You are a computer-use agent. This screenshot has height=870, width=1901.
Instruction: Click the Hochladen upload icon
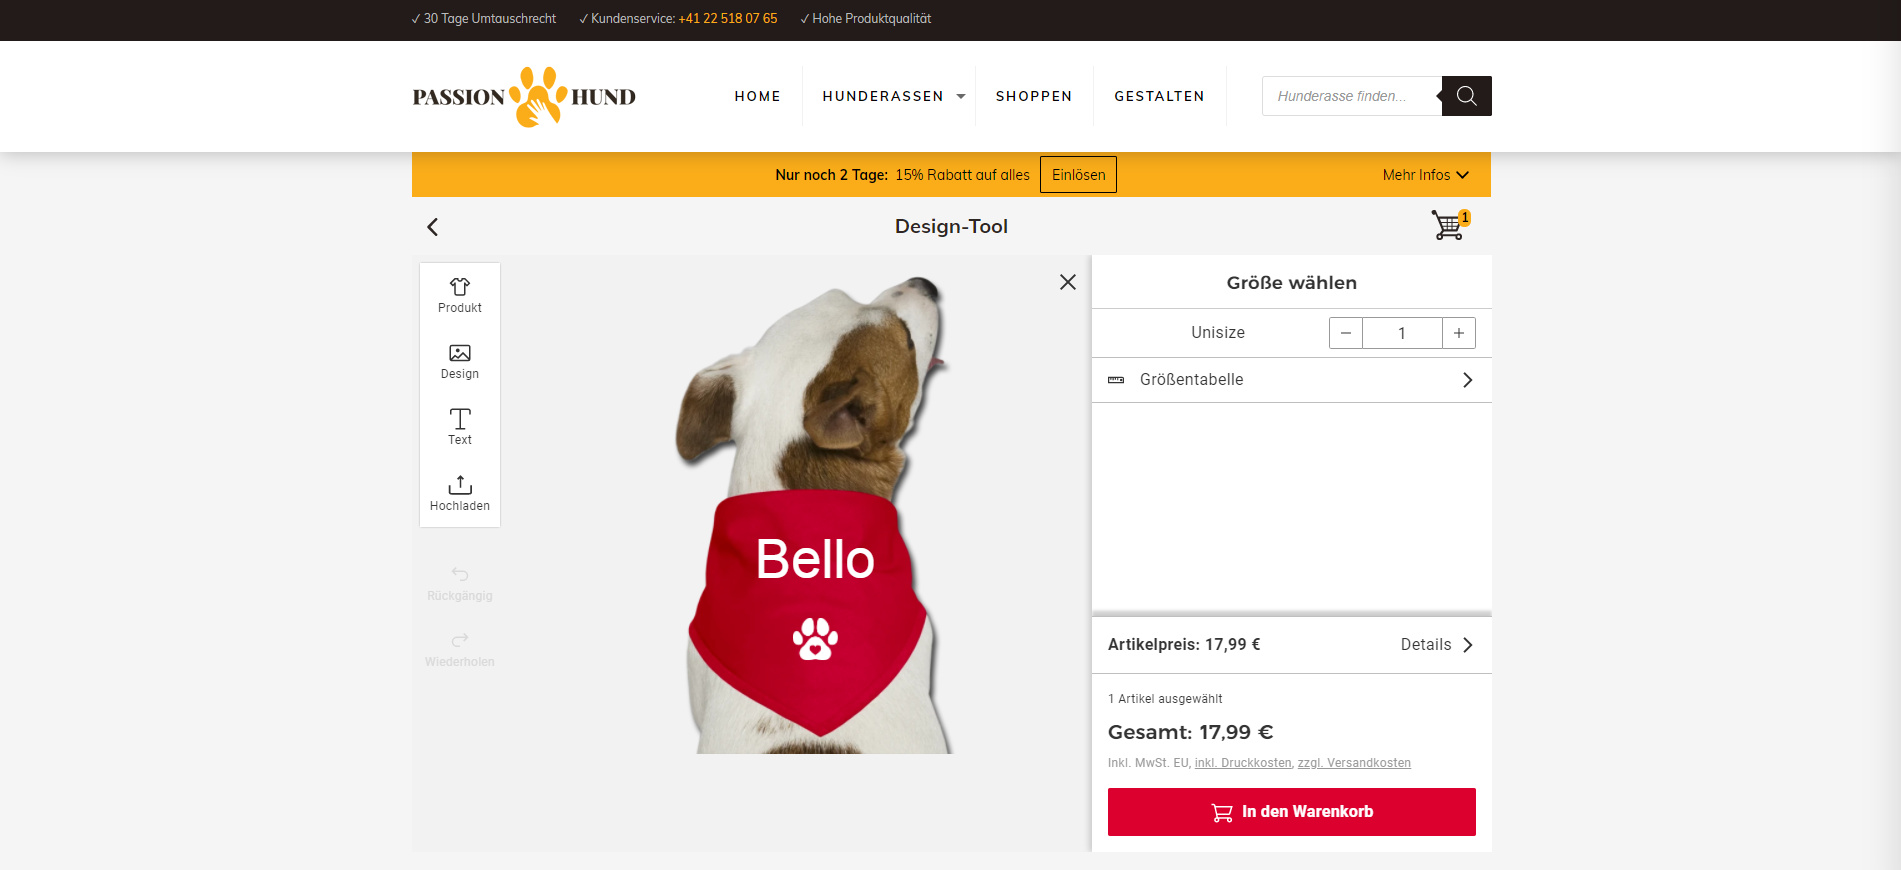point(459,486)
